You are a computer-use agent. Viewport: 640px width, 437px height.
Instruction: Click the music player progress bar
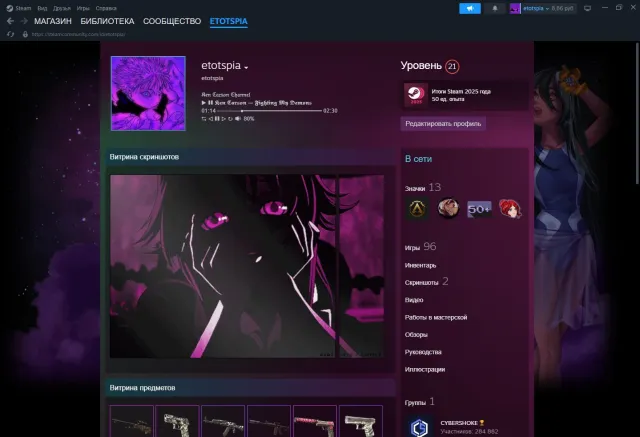269,111
